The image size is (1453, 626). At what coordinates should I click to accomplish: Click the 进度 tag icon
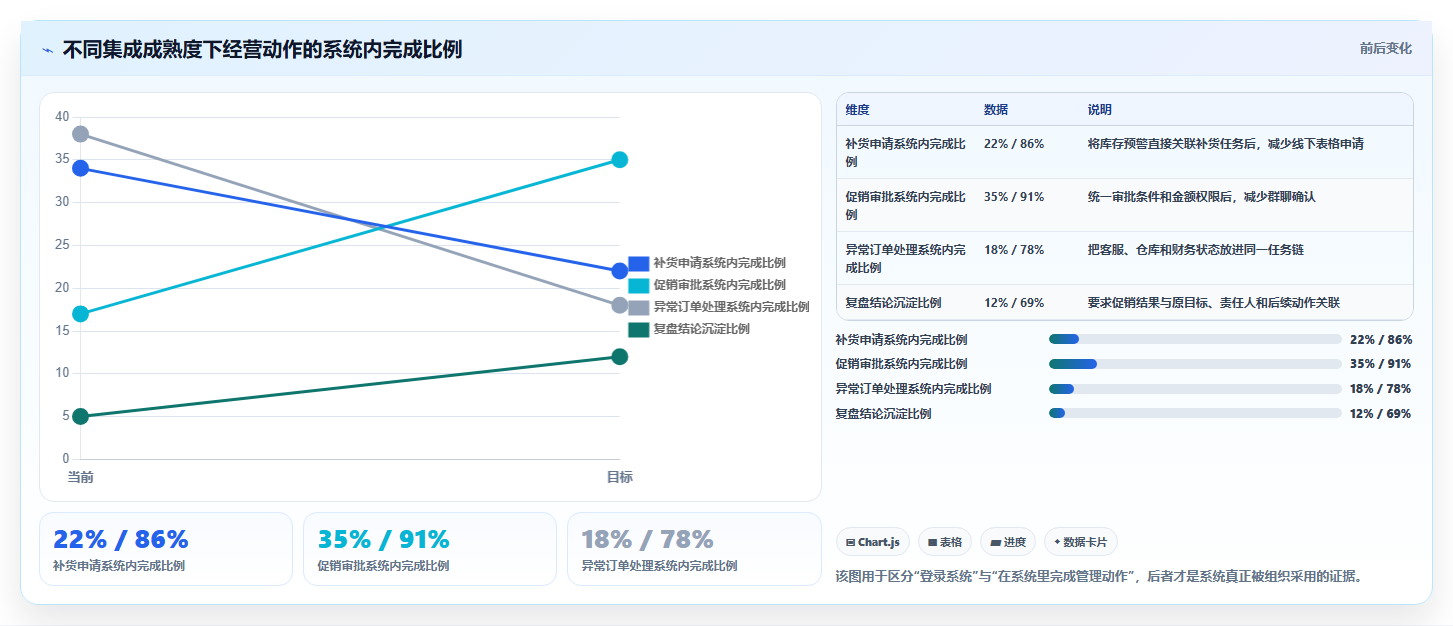coord(995,542)
